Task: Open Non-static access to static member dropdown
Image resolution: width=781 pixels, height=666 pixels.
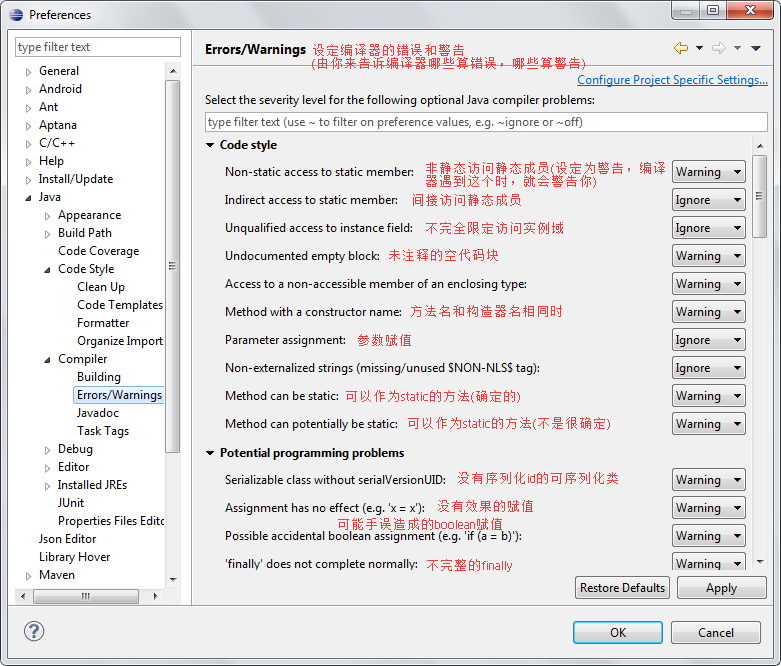Action: (708, 172)
